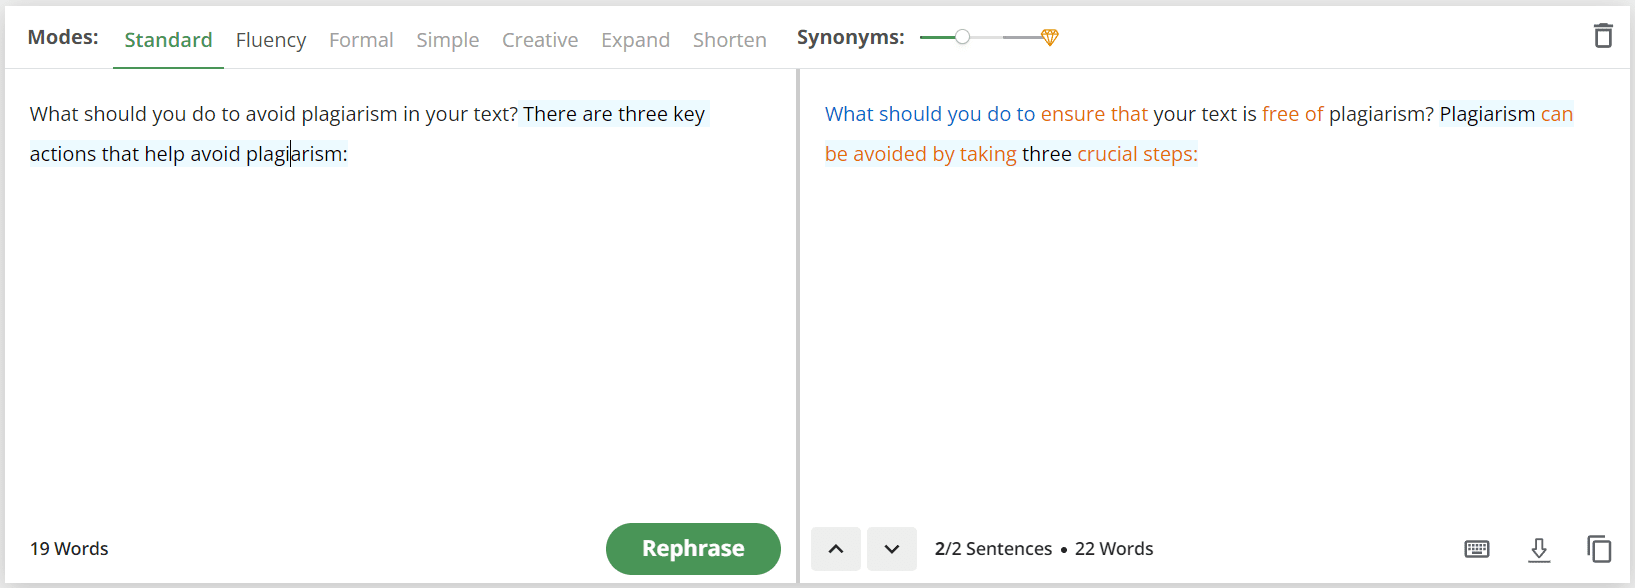Click the orange phrase "ensure that" in the output
The image size is (1635, 588).
pos(1094,114)
